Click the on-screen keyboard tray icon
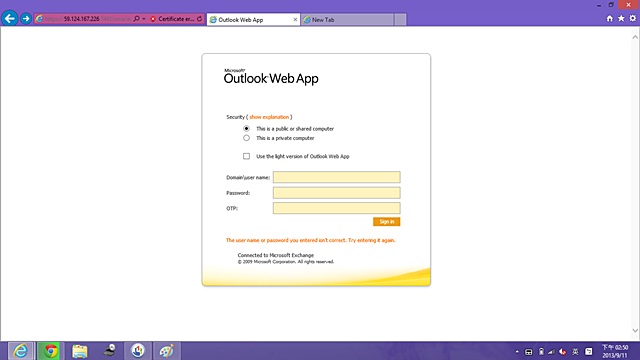Image resolution: width=640 pixels, height=360 pixels. [529, 351]
